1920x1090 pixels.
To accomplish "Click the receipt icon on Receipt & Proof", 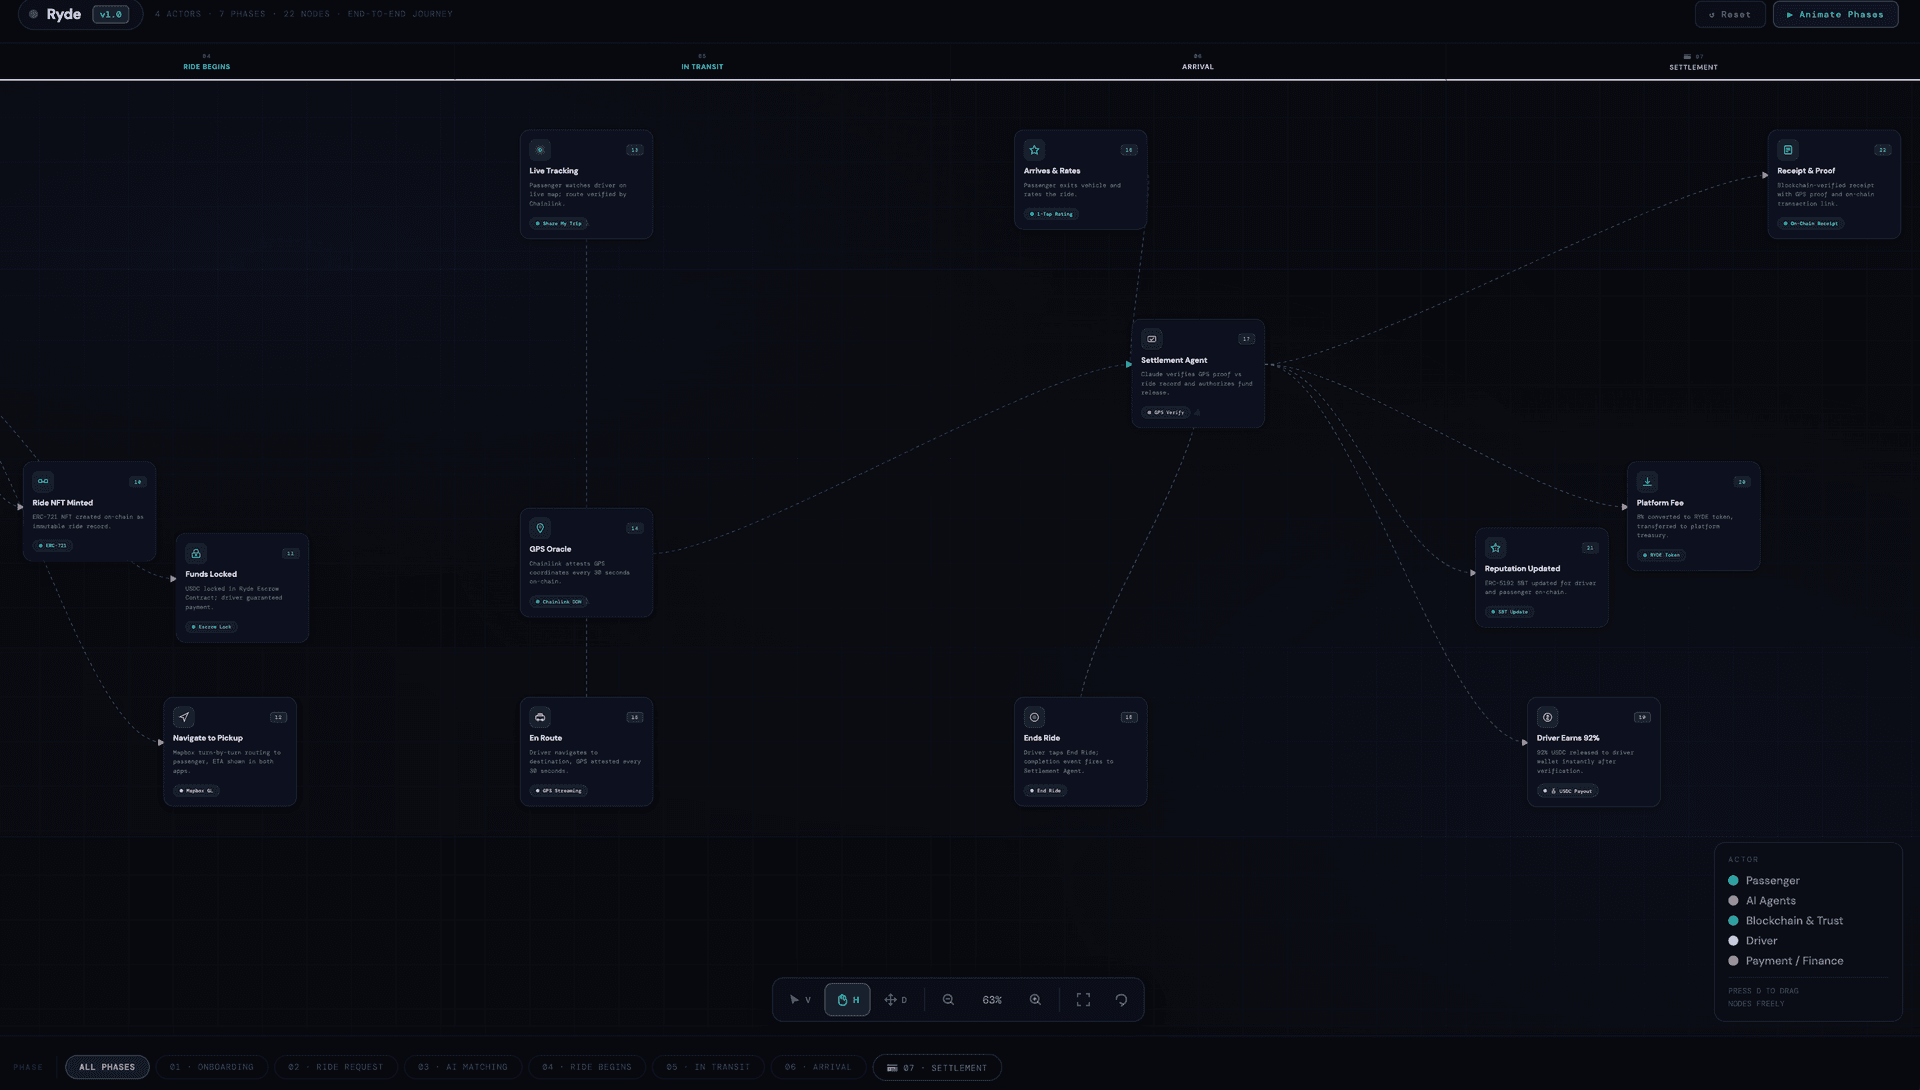I will (x=1788, y=150).
